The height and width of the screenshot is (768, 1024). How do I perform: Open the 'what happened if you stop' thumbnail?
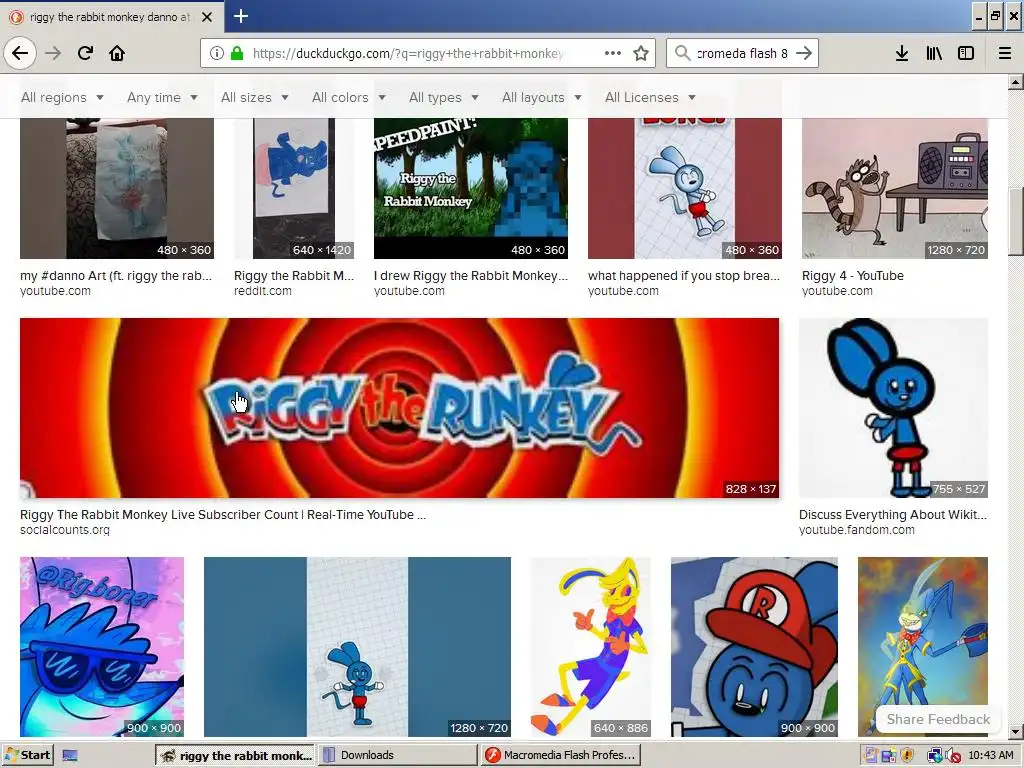point(684,188)
